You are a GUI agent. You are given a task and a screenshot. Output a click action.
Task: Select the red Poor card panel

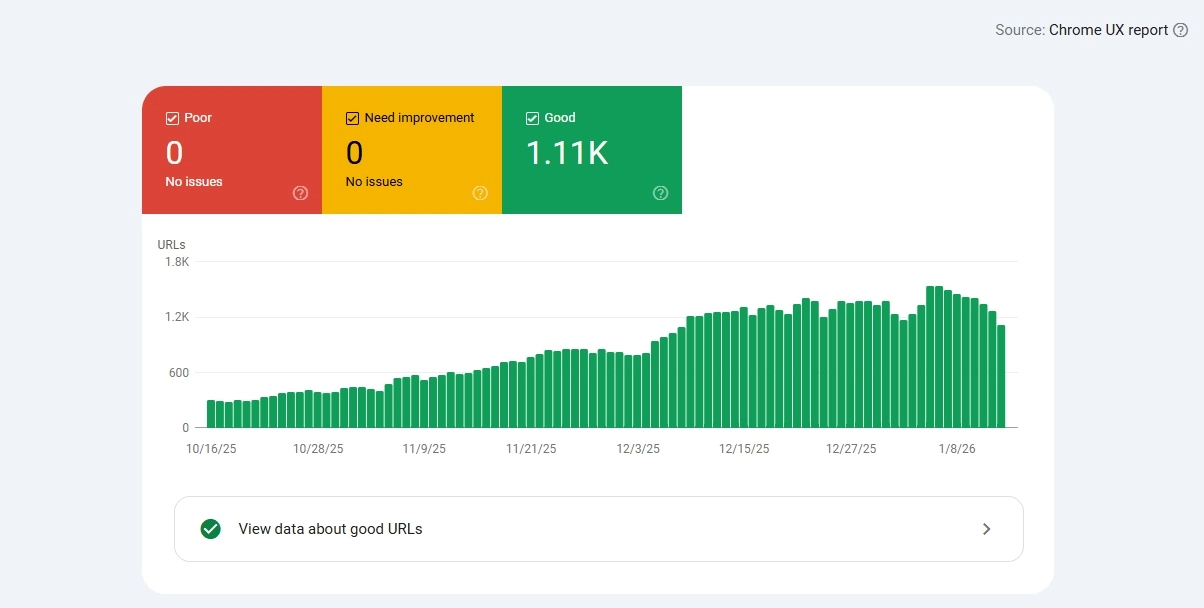tap(231, 150)
